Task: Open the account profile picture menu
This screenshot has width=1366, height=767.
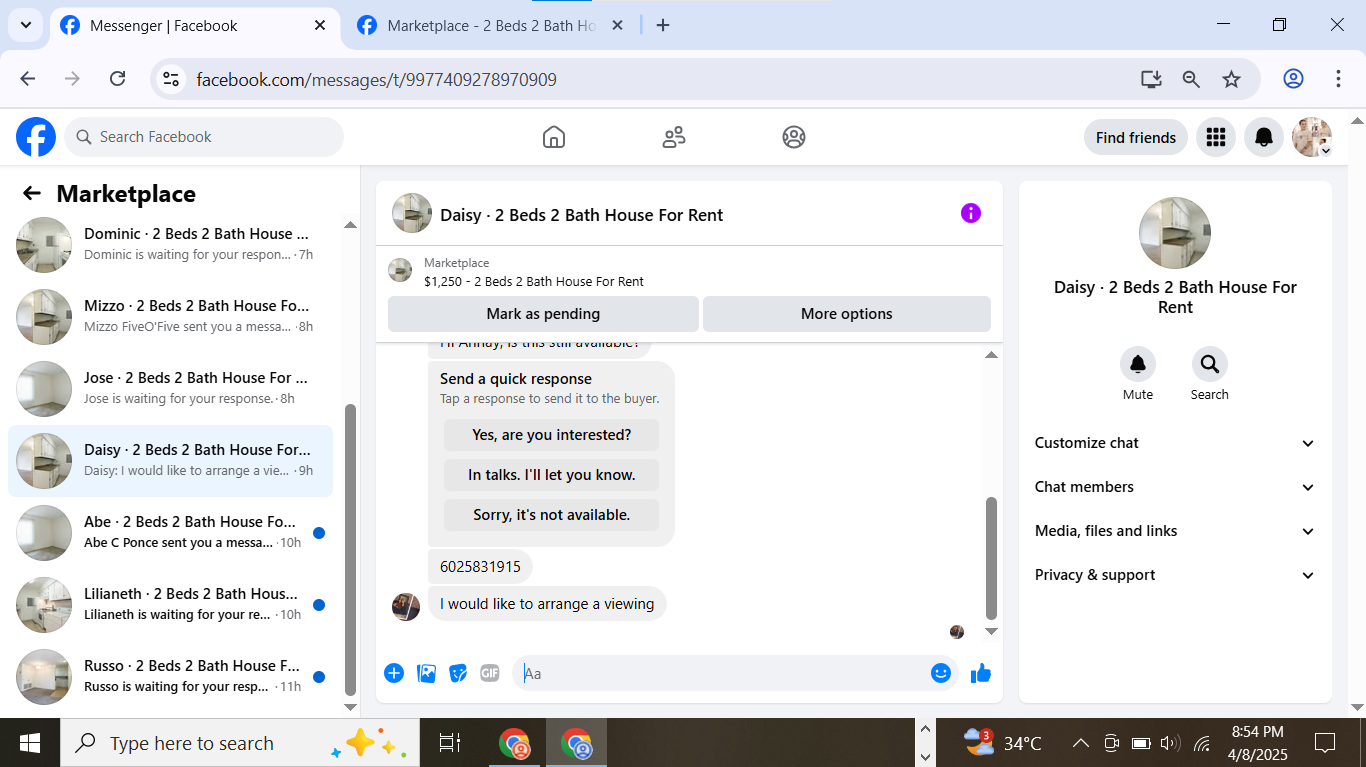Action: pyautogui.click(x=1312, y=137)
